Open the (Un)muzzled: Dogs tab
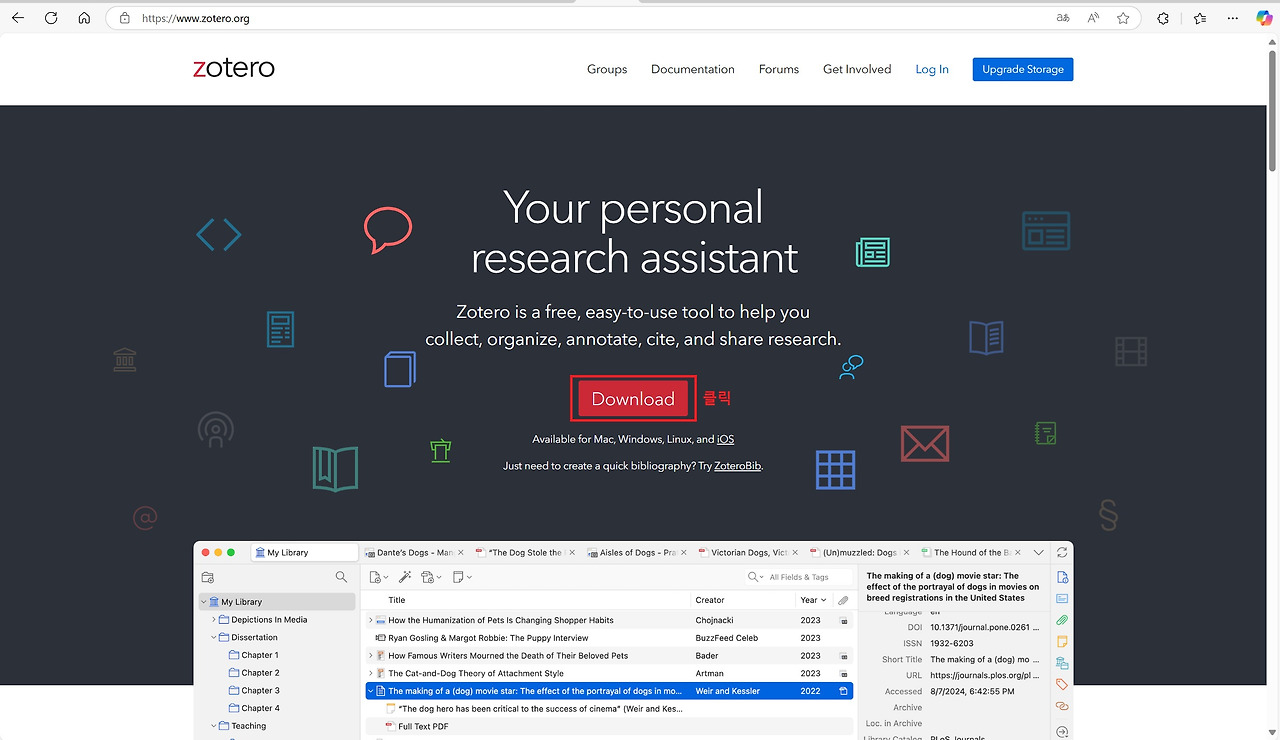Screen dimensions: 1280x740 click(861, 552)
